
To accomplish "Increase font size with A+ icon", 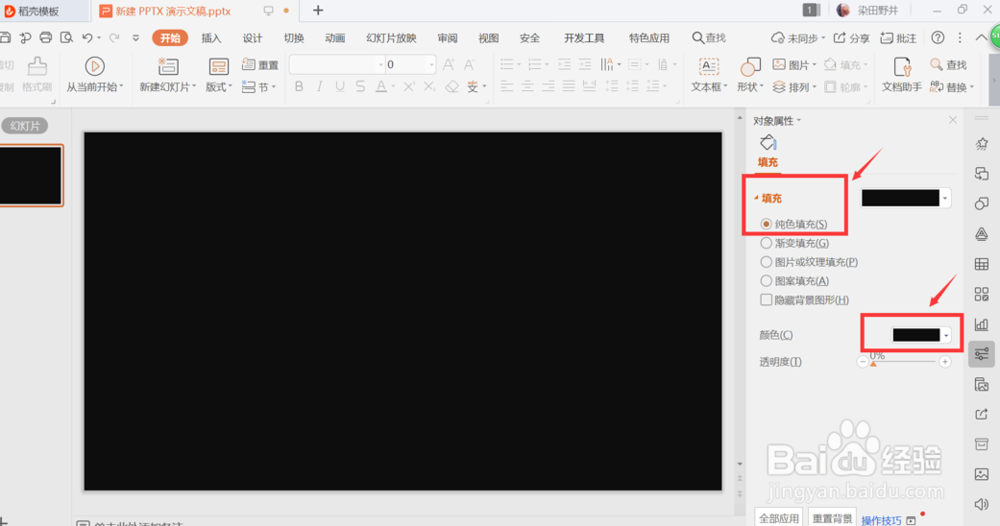I will 448,64.
